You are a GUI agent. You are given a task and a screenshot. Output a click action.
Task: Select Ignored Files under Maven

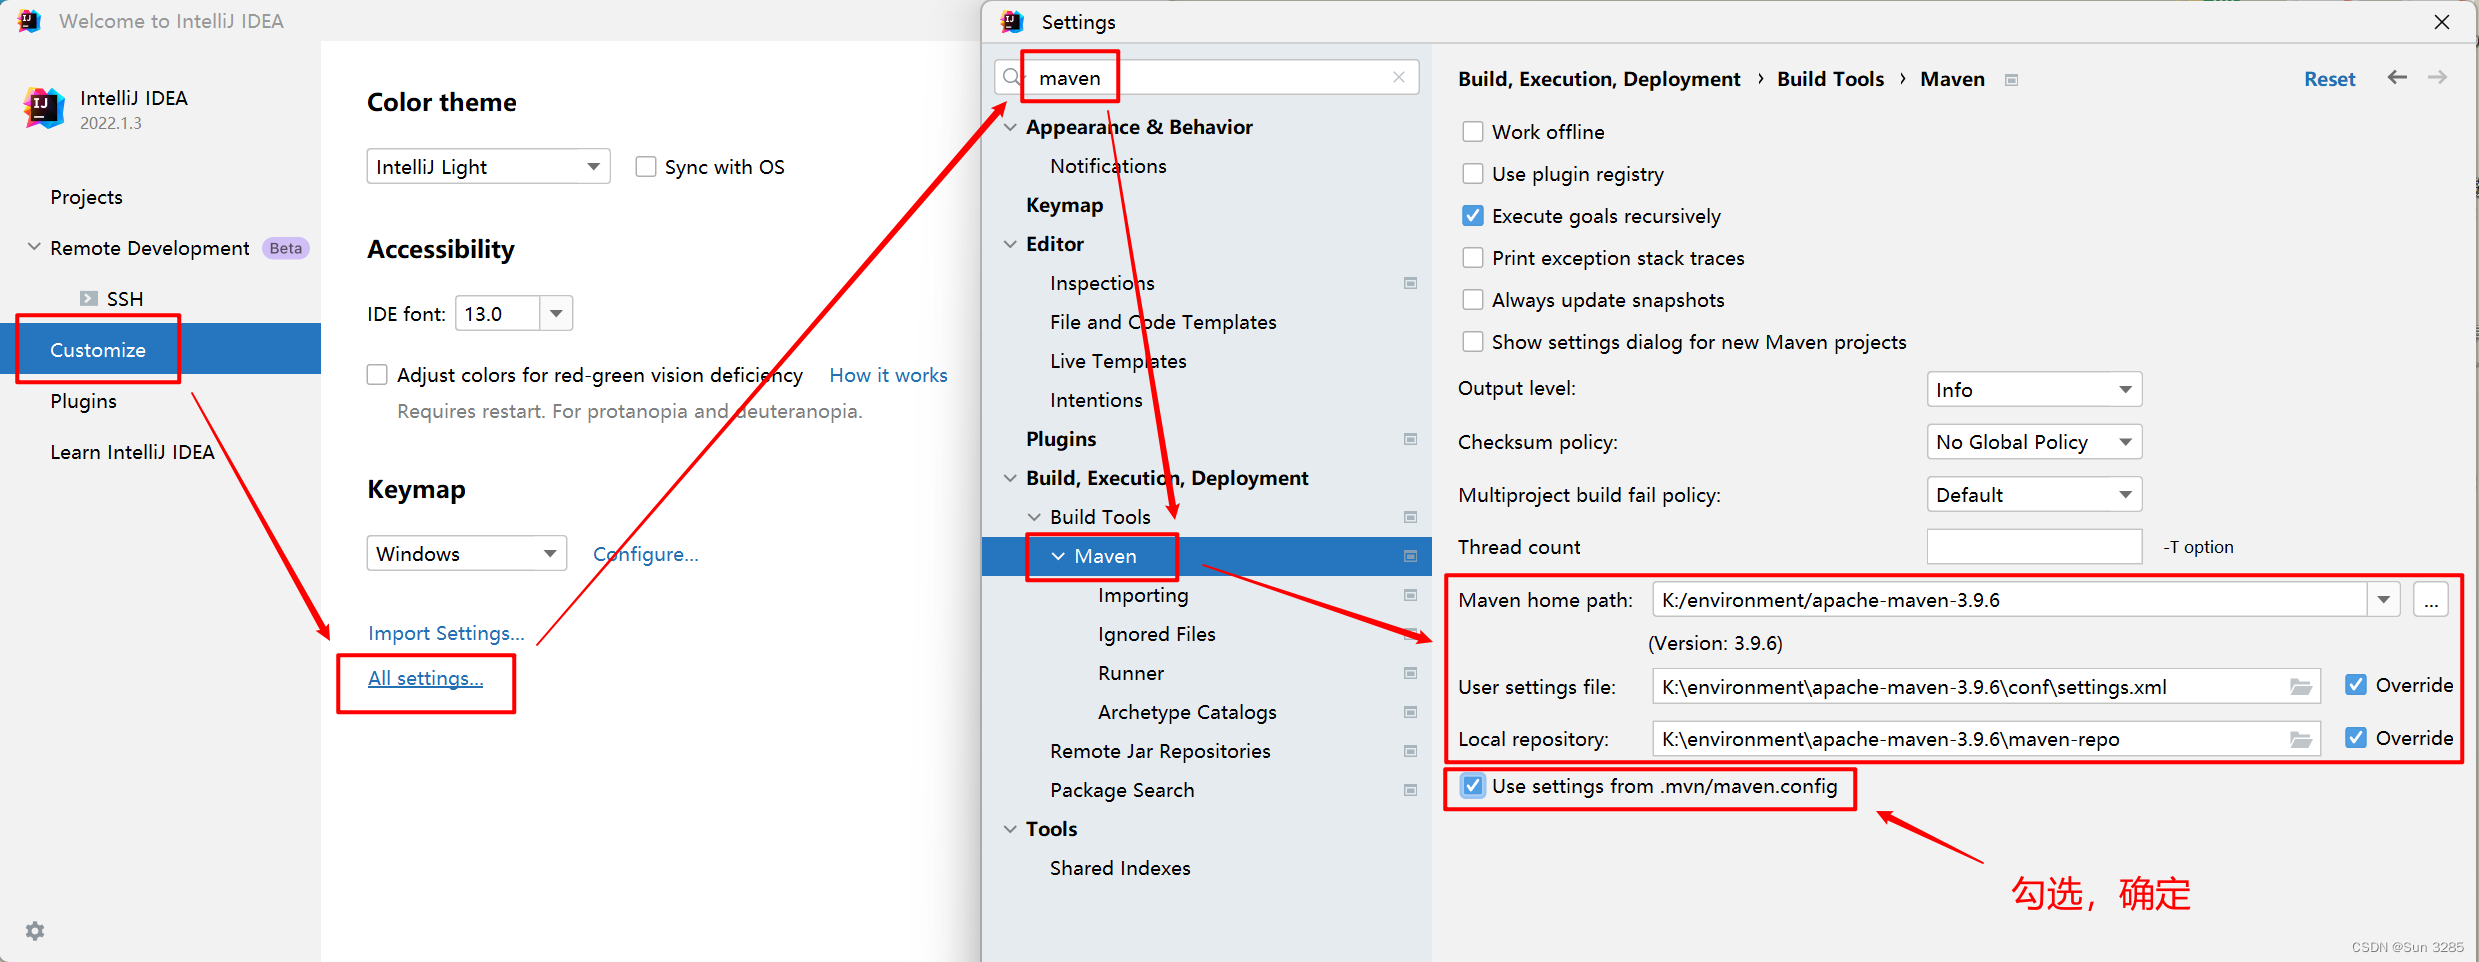coord(1156,634)
